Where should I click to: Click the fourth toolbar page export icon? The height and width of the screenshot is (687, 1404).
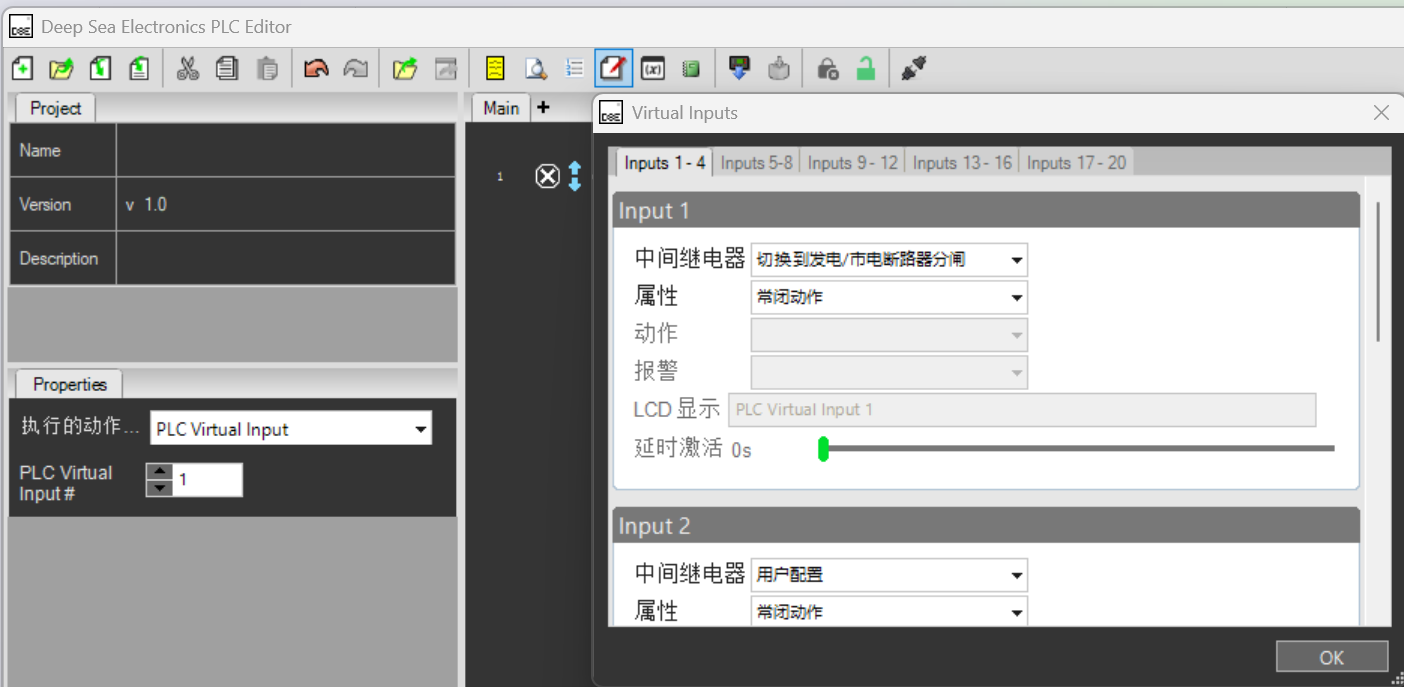click(x=139, y=69)
